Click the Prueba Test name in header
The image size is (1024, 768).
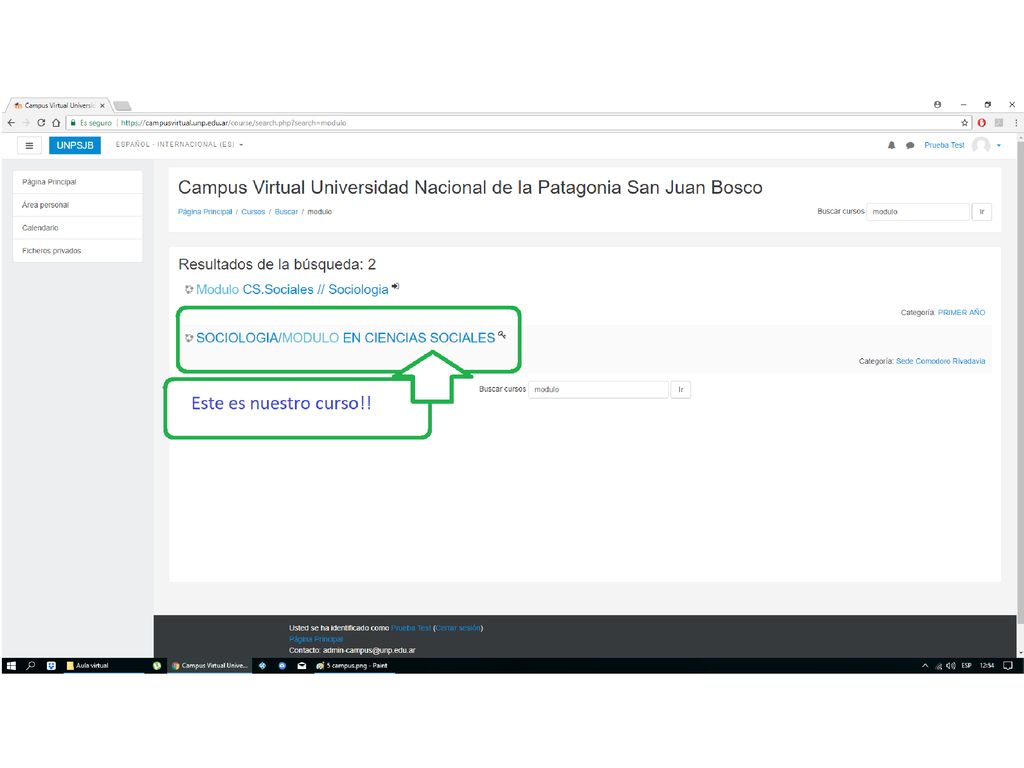[944, 145]
